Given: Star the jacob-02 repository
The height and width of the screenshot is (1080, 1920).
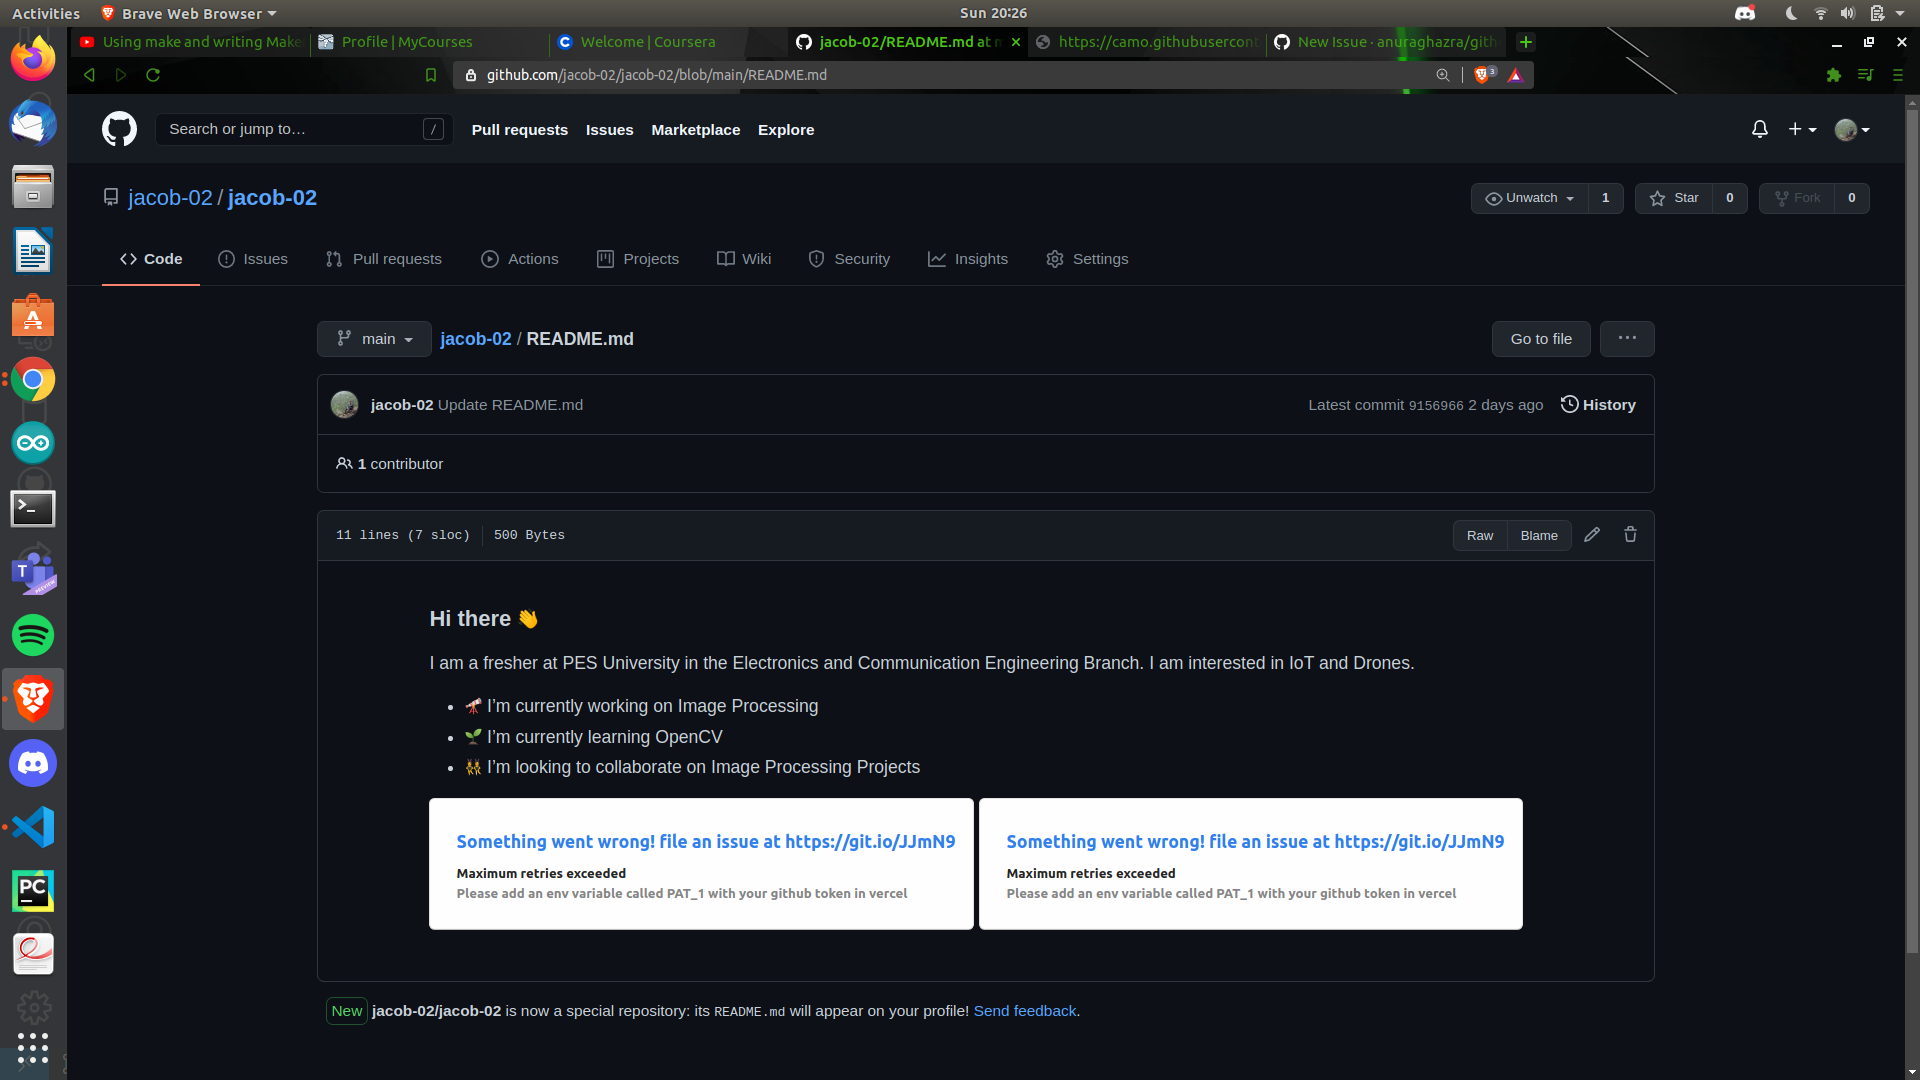Looking at the screenshot, I should (x=1675, y=198).
